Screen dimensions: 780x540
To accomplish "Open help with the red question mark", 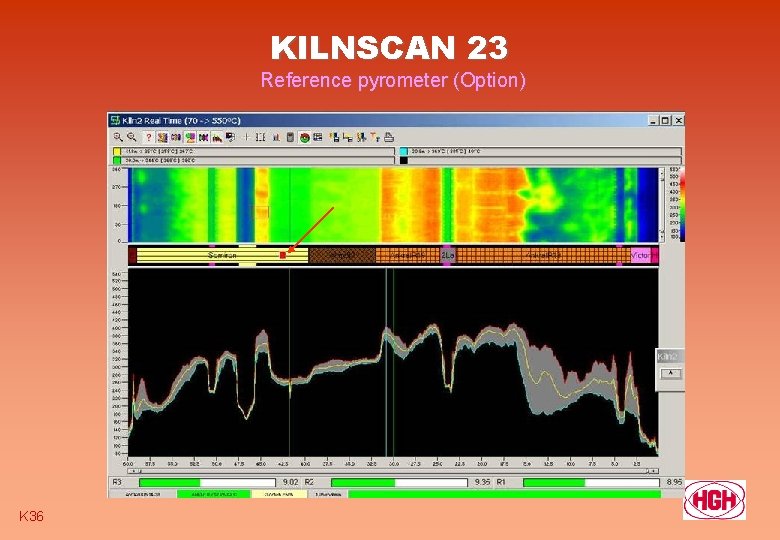I will [x=148, y=137].
